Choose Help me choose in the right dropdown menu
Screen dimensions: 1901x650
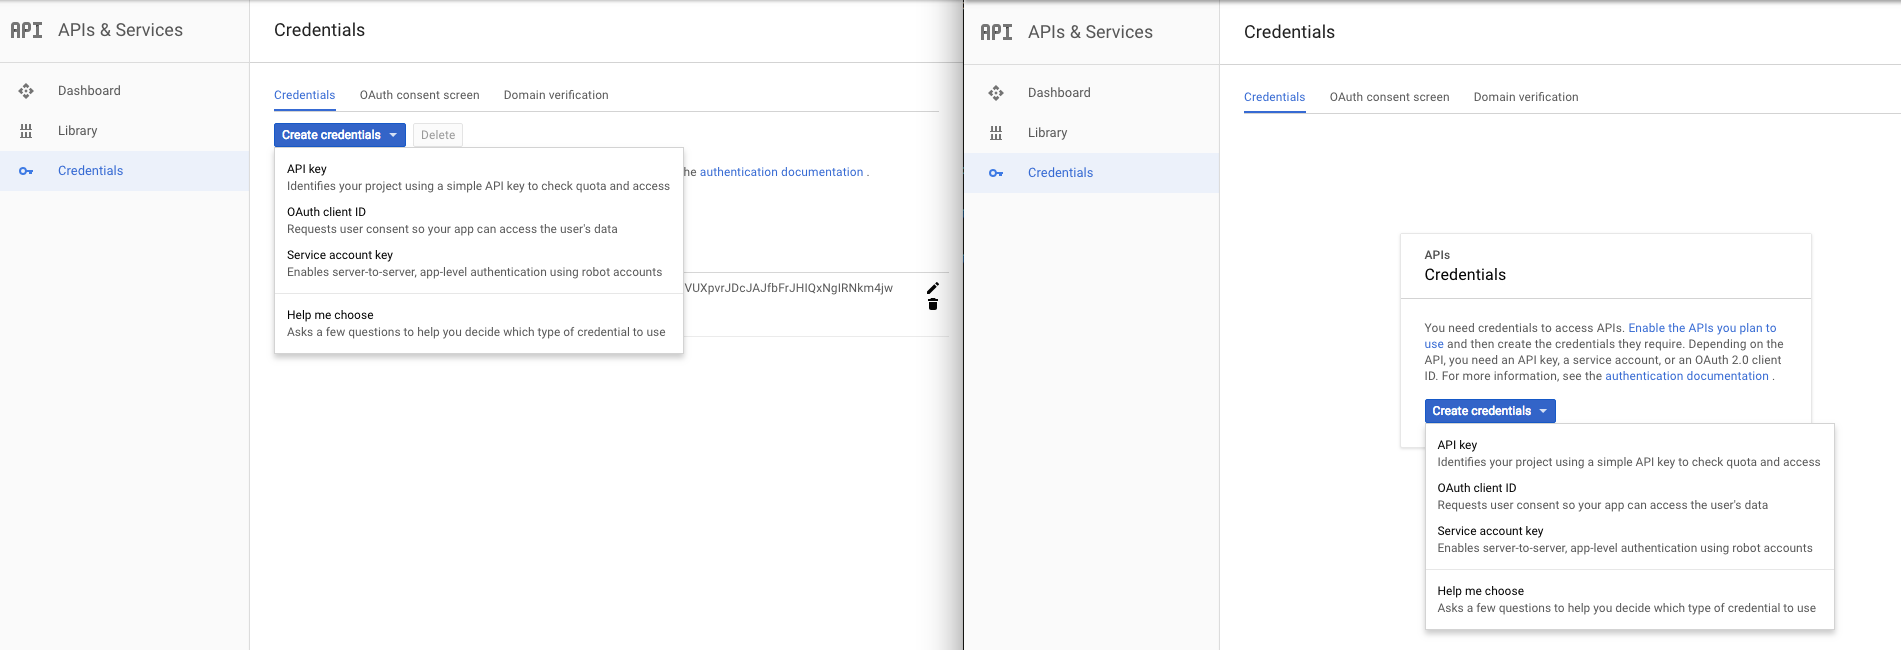1630,599
